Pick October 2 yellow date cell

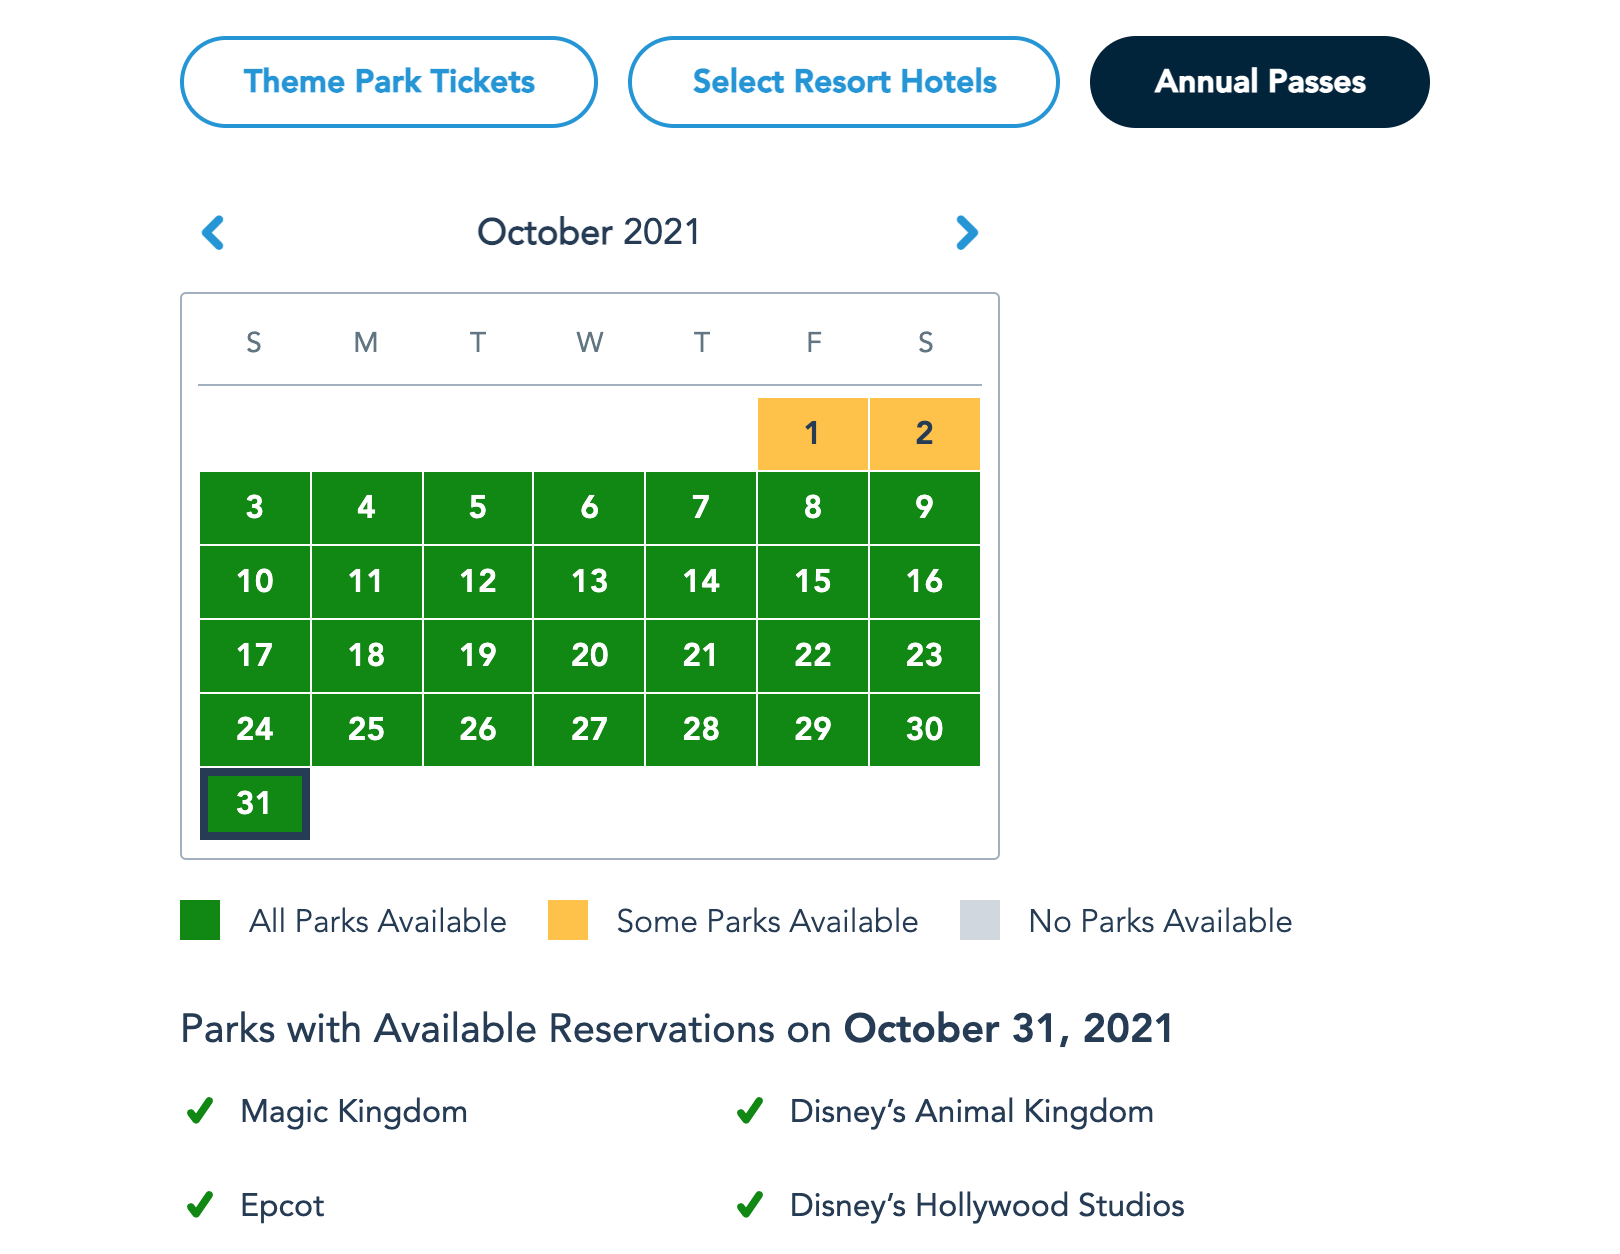925,434
